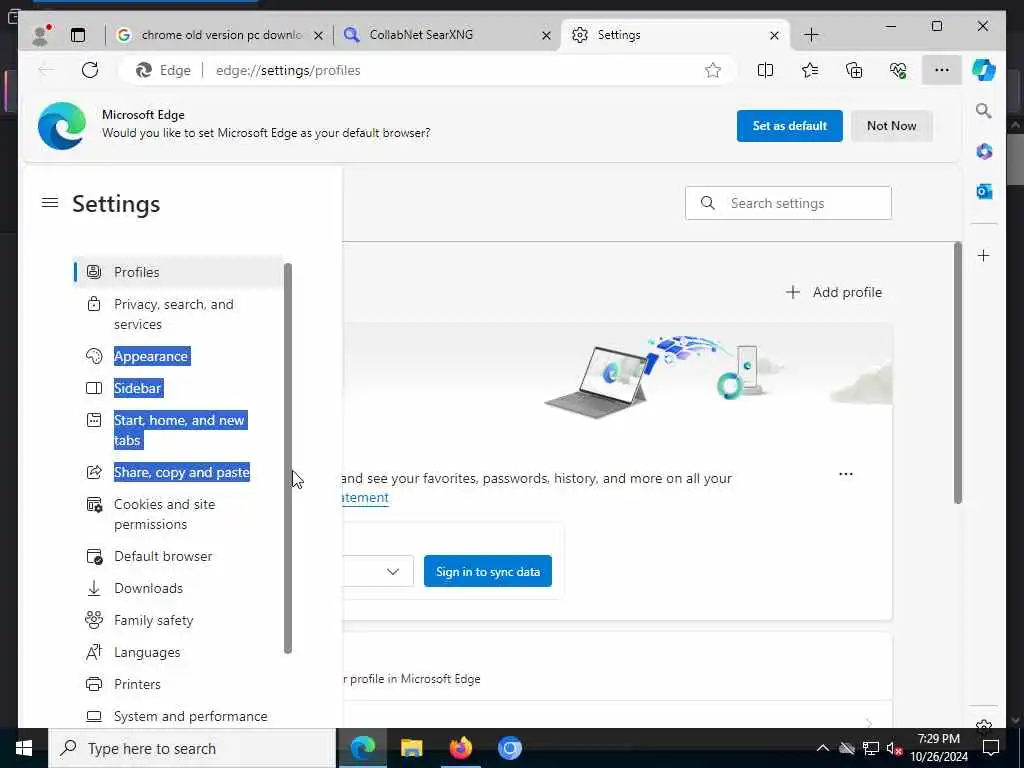
Task: Click Set as default button
Action: point(790,125)
